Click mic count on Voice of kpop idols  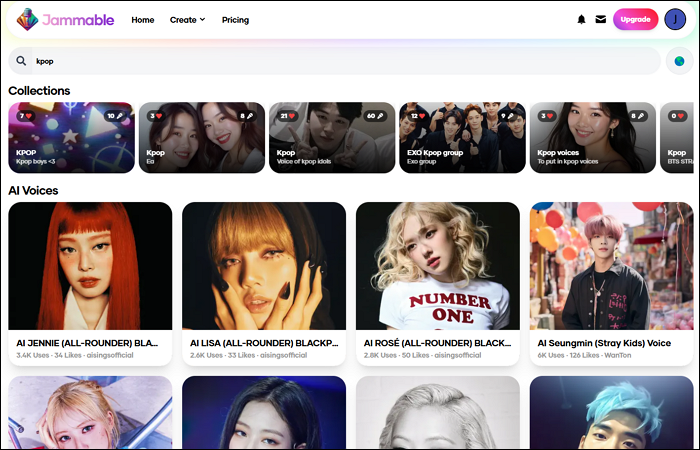coord(375,116)
